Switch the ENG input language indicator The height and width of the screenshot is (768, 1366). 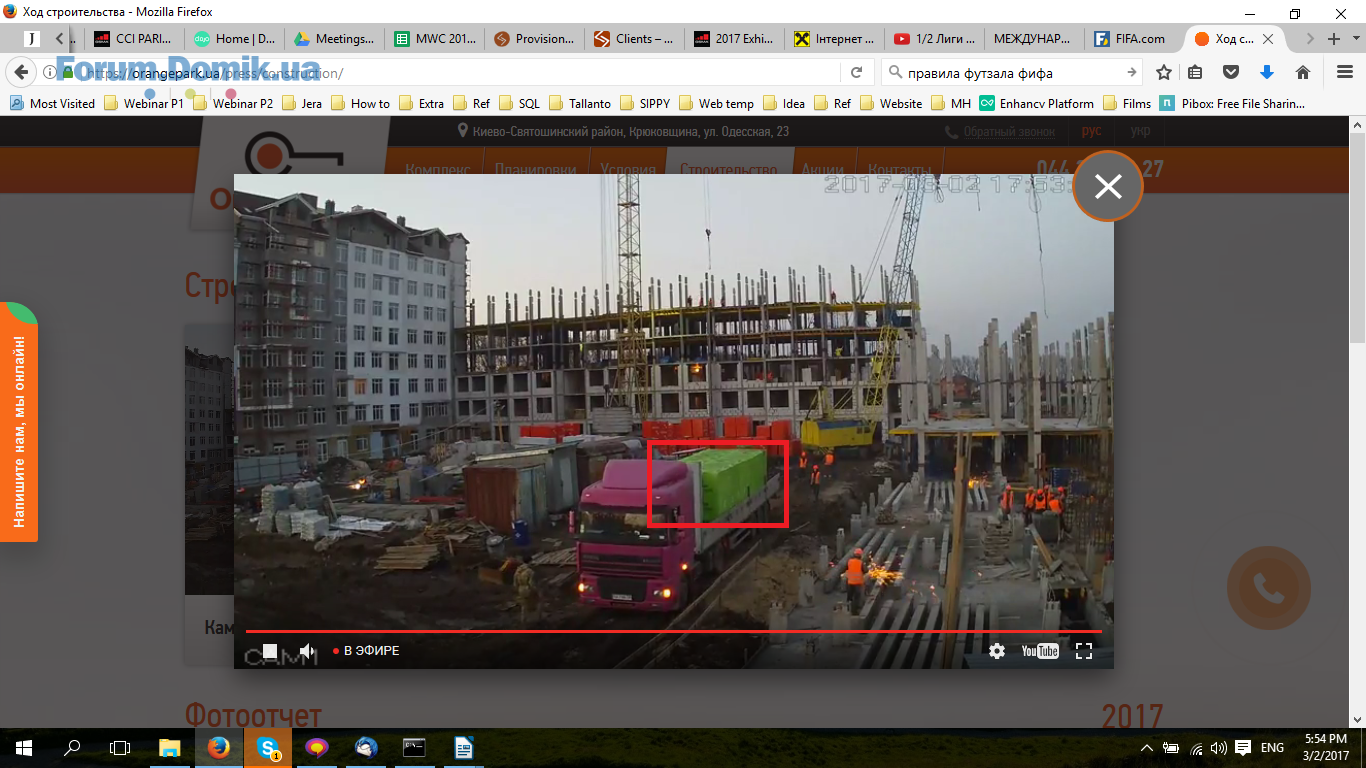coord(1272,747)
